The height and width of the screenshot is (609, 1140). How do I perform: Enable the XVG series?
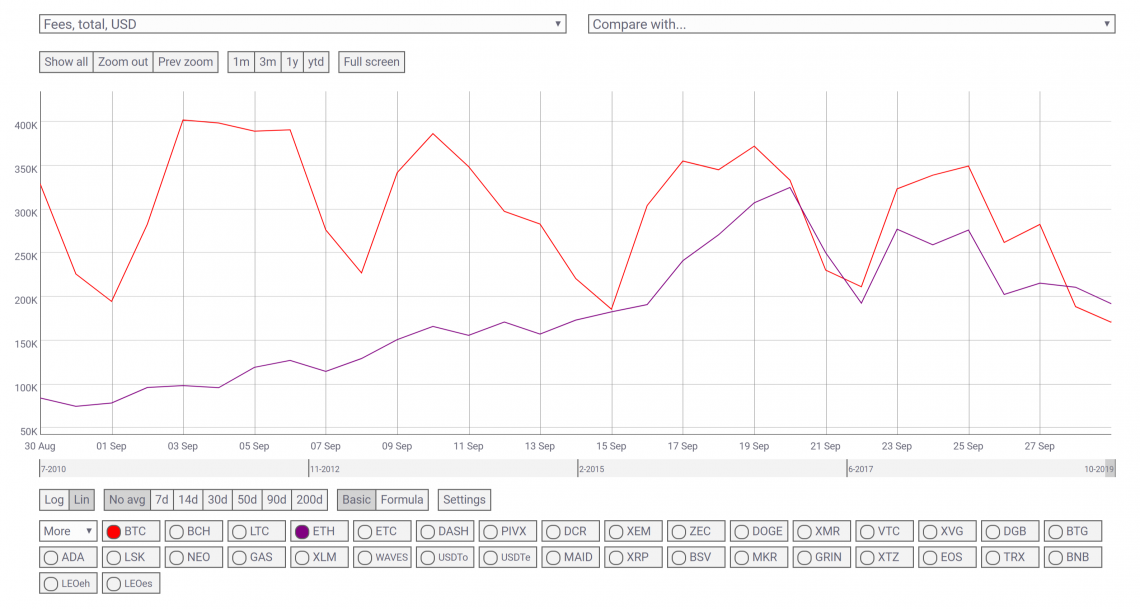click(x=947, y=531)
